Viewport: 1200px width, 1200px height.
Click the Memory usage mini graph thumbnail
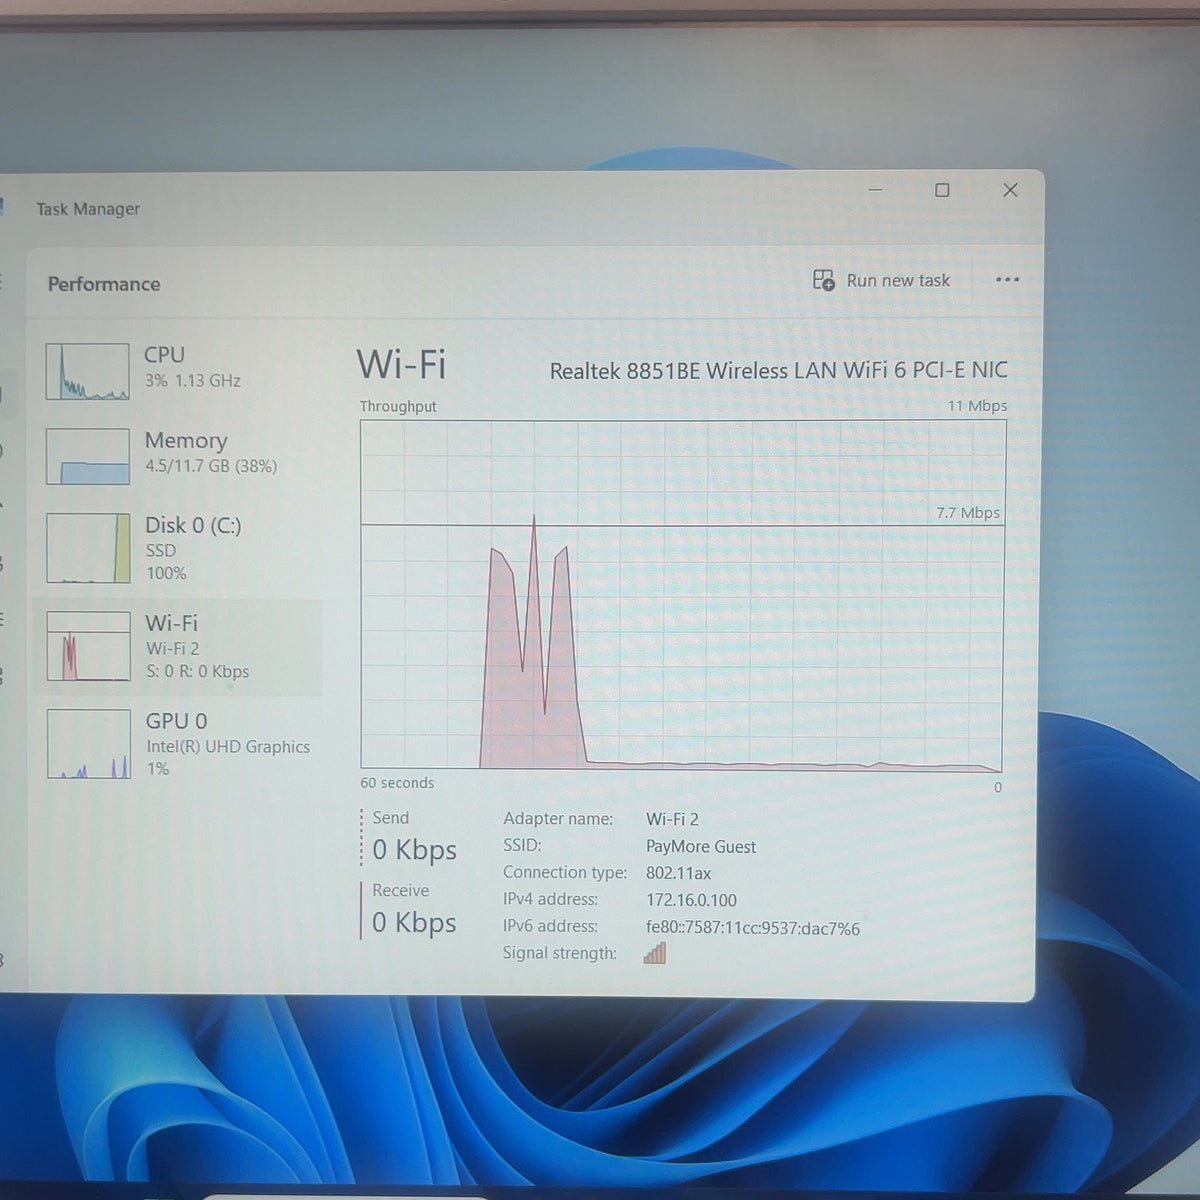(x=88, y=457)
